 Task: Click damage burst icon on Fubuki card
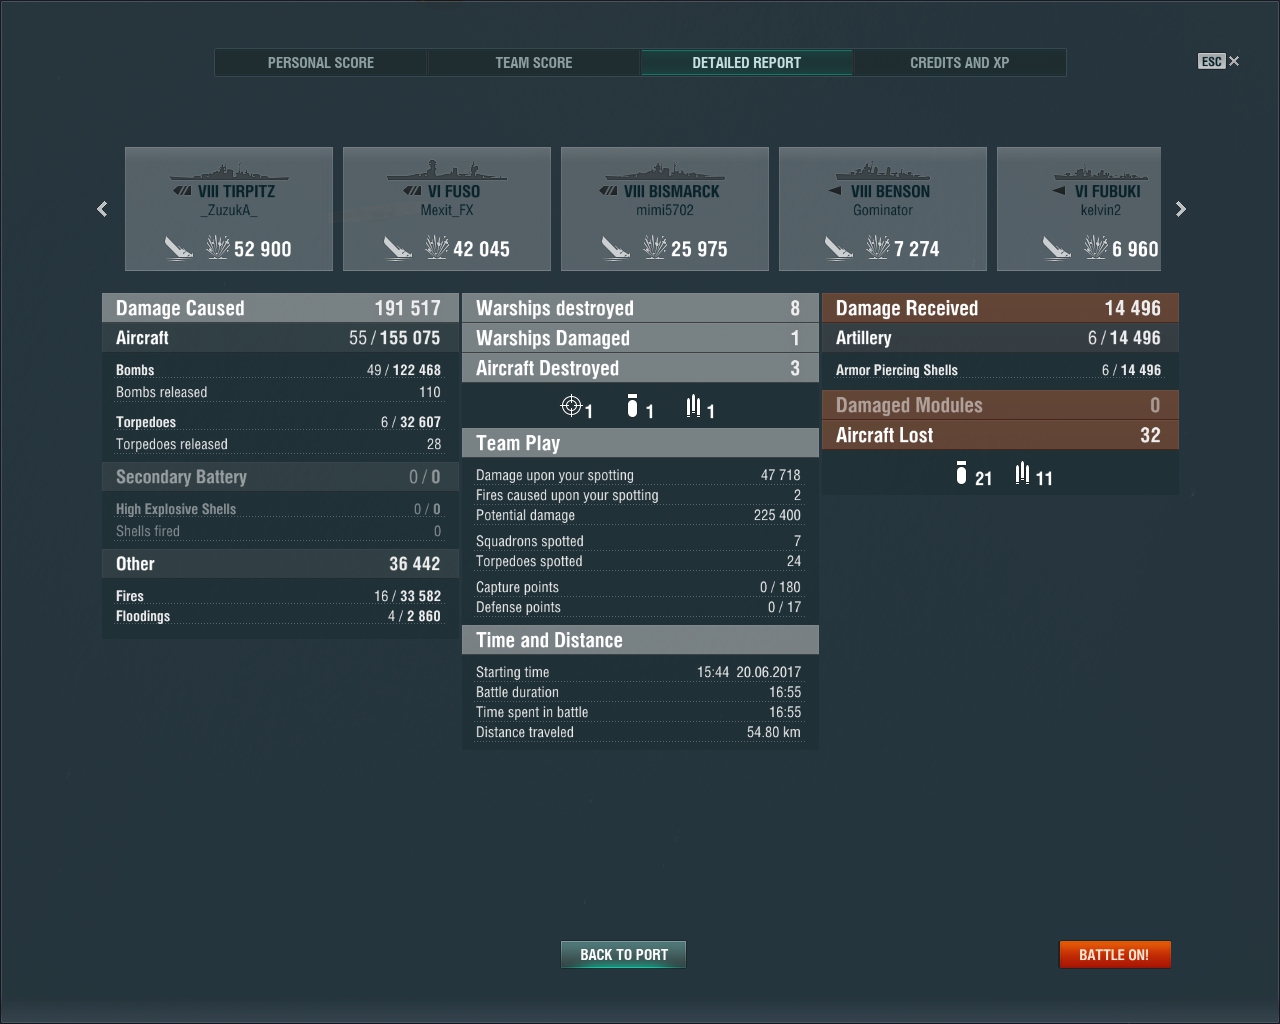pyautogui.click(x=1096, y=247)
